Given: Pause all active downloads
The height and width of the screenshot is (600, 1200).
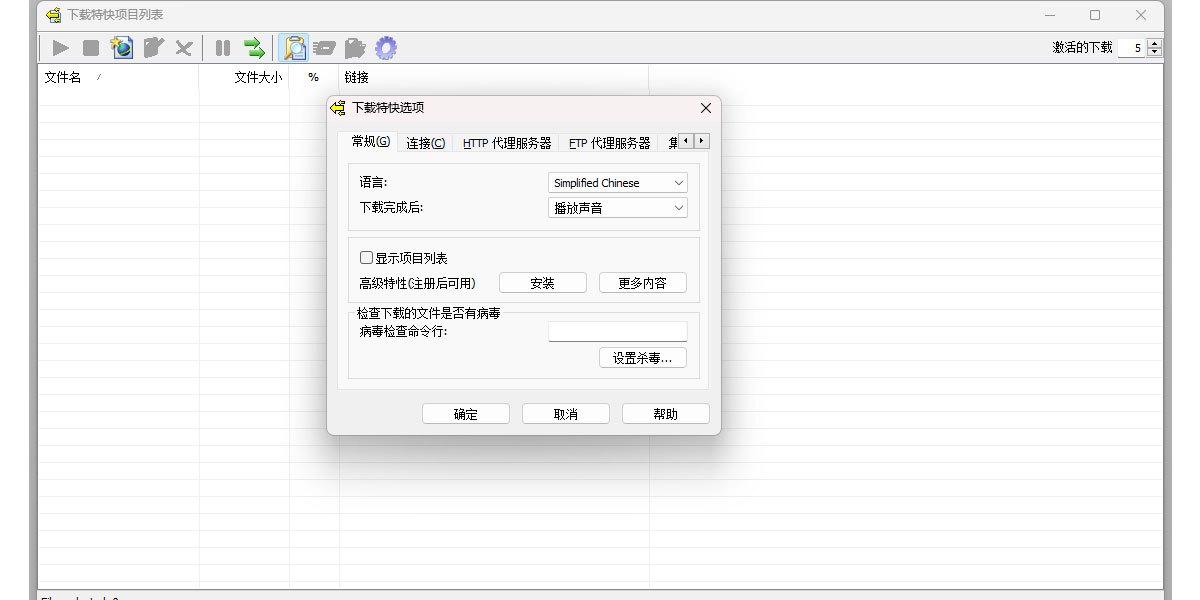Looking at the screenshot, I should [221, 47].
